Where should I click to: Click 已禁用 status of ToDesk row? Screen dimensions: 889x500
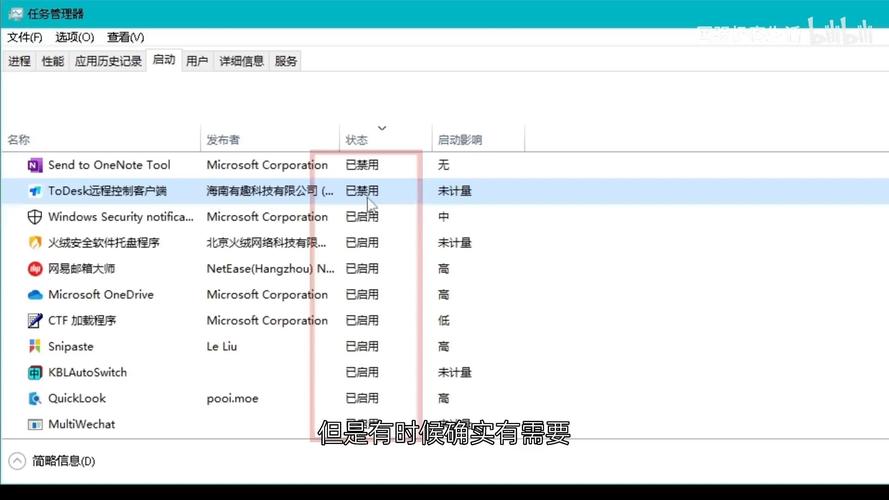362,191
